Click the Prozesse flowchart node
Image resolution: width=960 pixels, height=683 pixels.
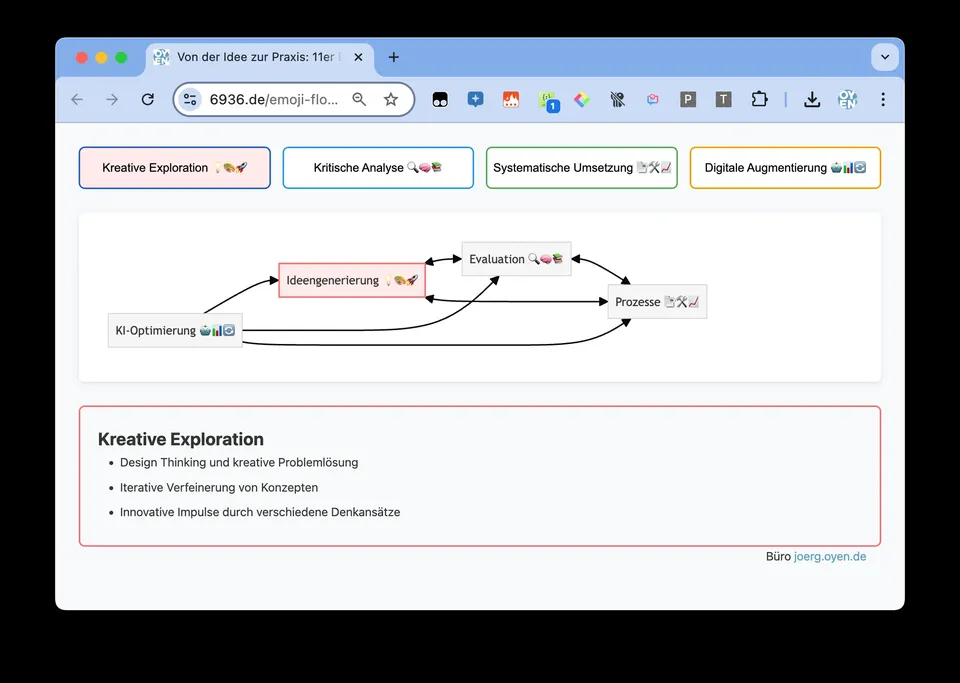point(657,302)
